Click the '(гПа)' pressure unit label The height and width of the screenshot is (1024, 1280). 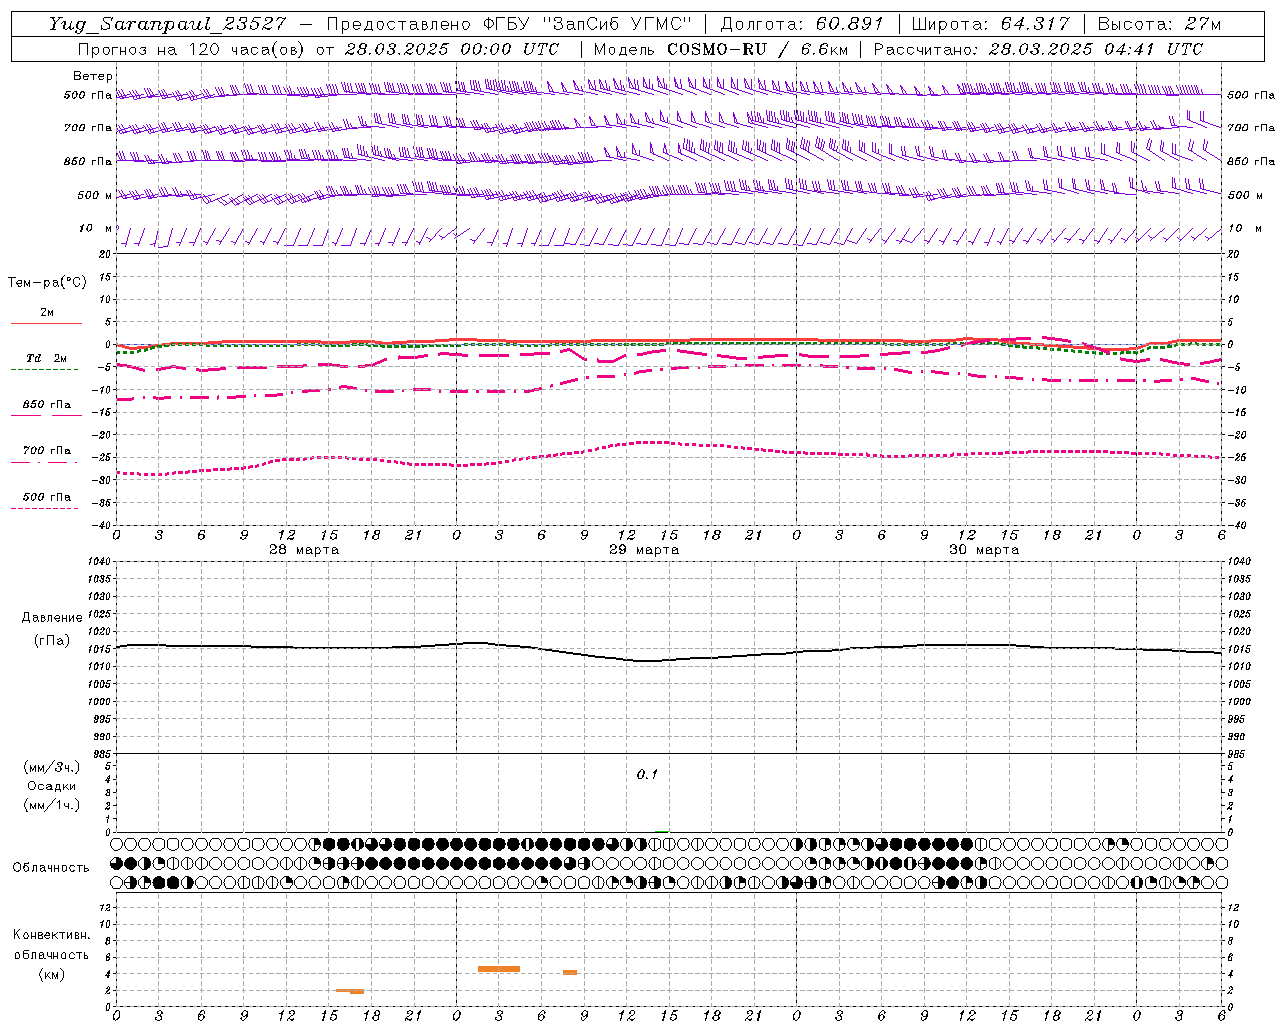[52, 640]
